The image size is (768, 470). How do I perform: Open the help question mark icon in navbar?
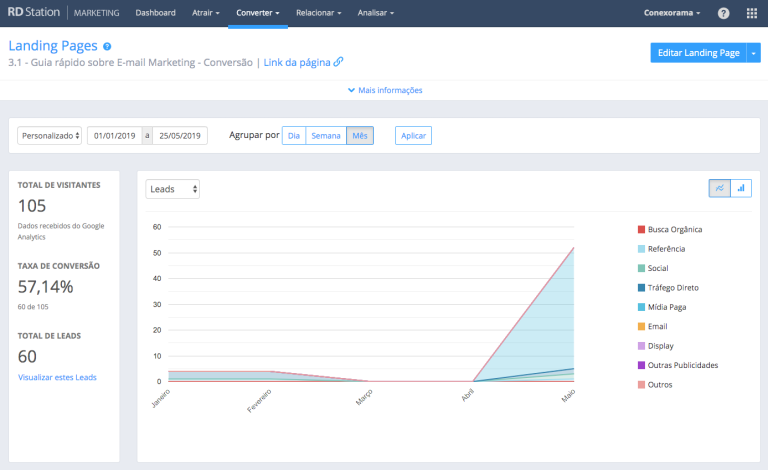[723, 13]
